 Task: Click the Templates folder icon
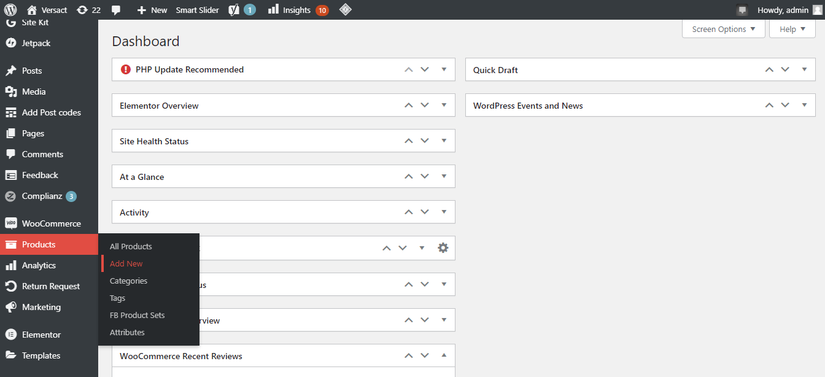click(x=11, y=355)
